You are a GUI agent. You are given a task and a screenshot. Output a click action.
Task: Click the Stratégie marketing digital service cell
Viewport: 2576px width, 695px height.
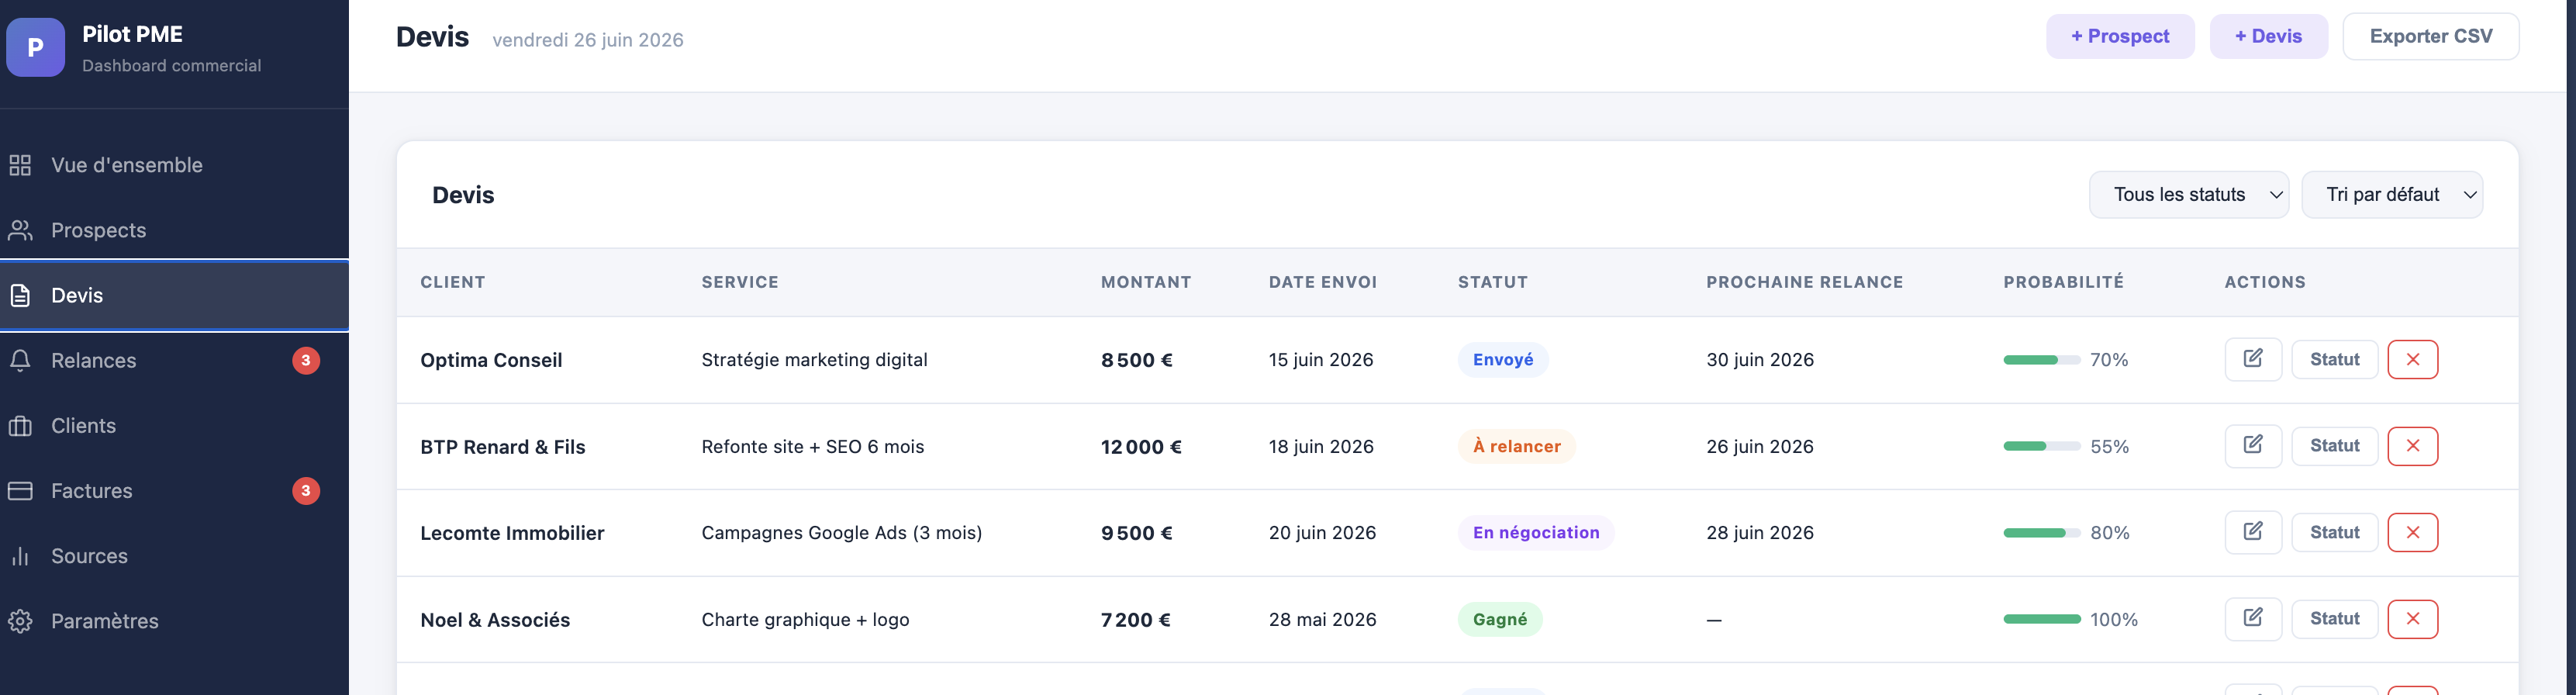(814, 360)
